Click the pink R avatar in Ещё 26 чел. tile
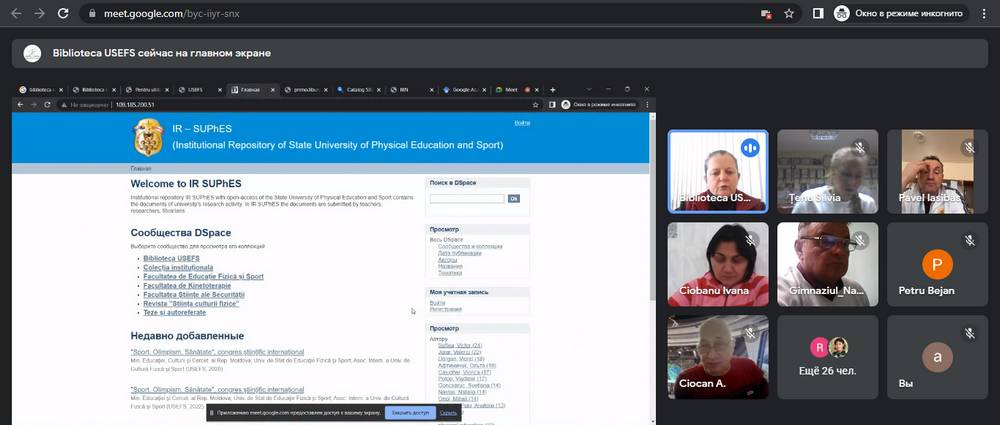Viewport: 1000px width, 425px height. click(819, 347)
